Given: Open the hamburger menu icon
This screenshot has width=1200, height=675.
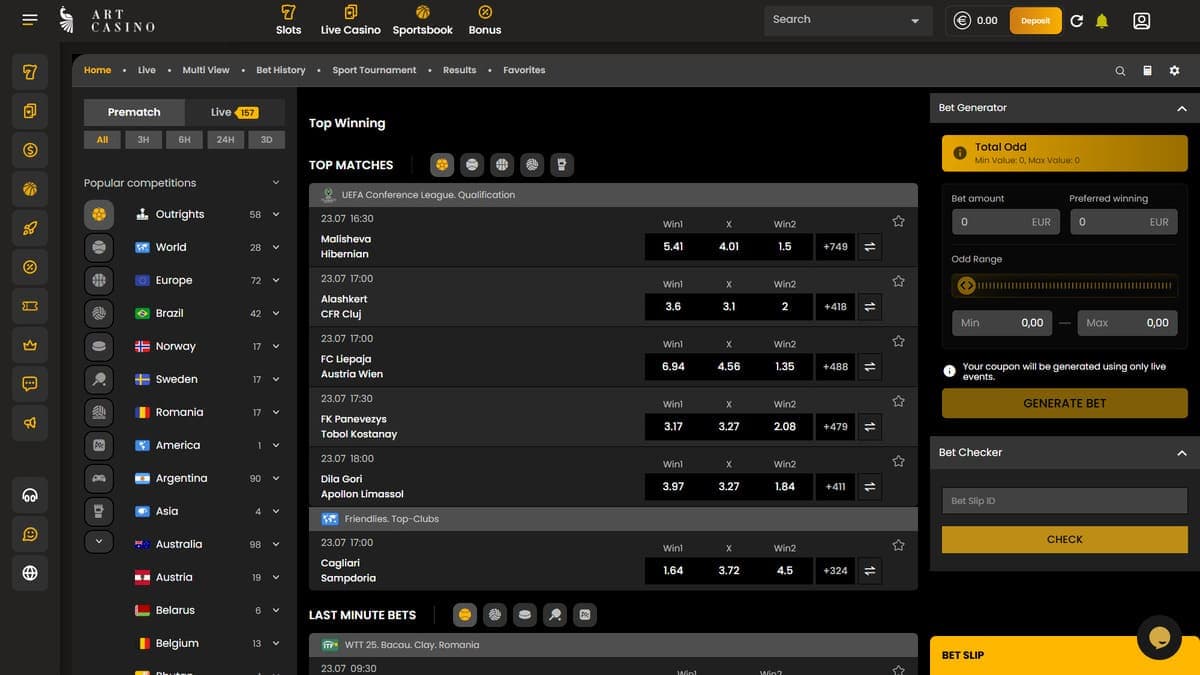Looking at the screenshot, I should [29, 20].
